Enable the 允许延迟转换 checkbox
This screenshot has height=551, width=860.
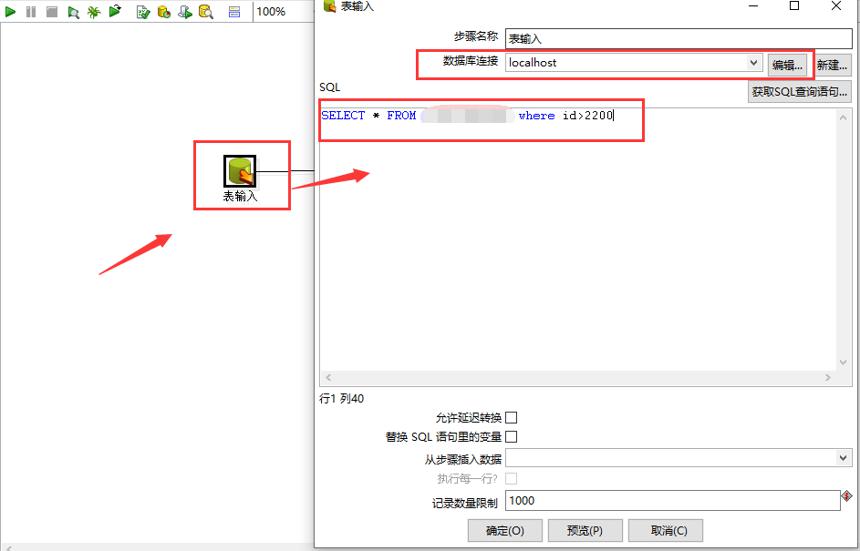511,418
